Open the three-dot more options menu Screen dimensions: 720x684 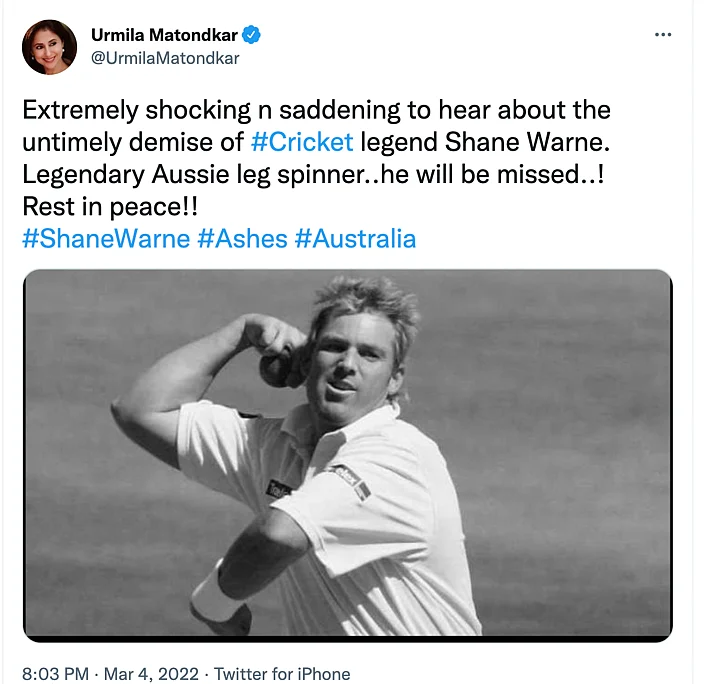(662, 35)
